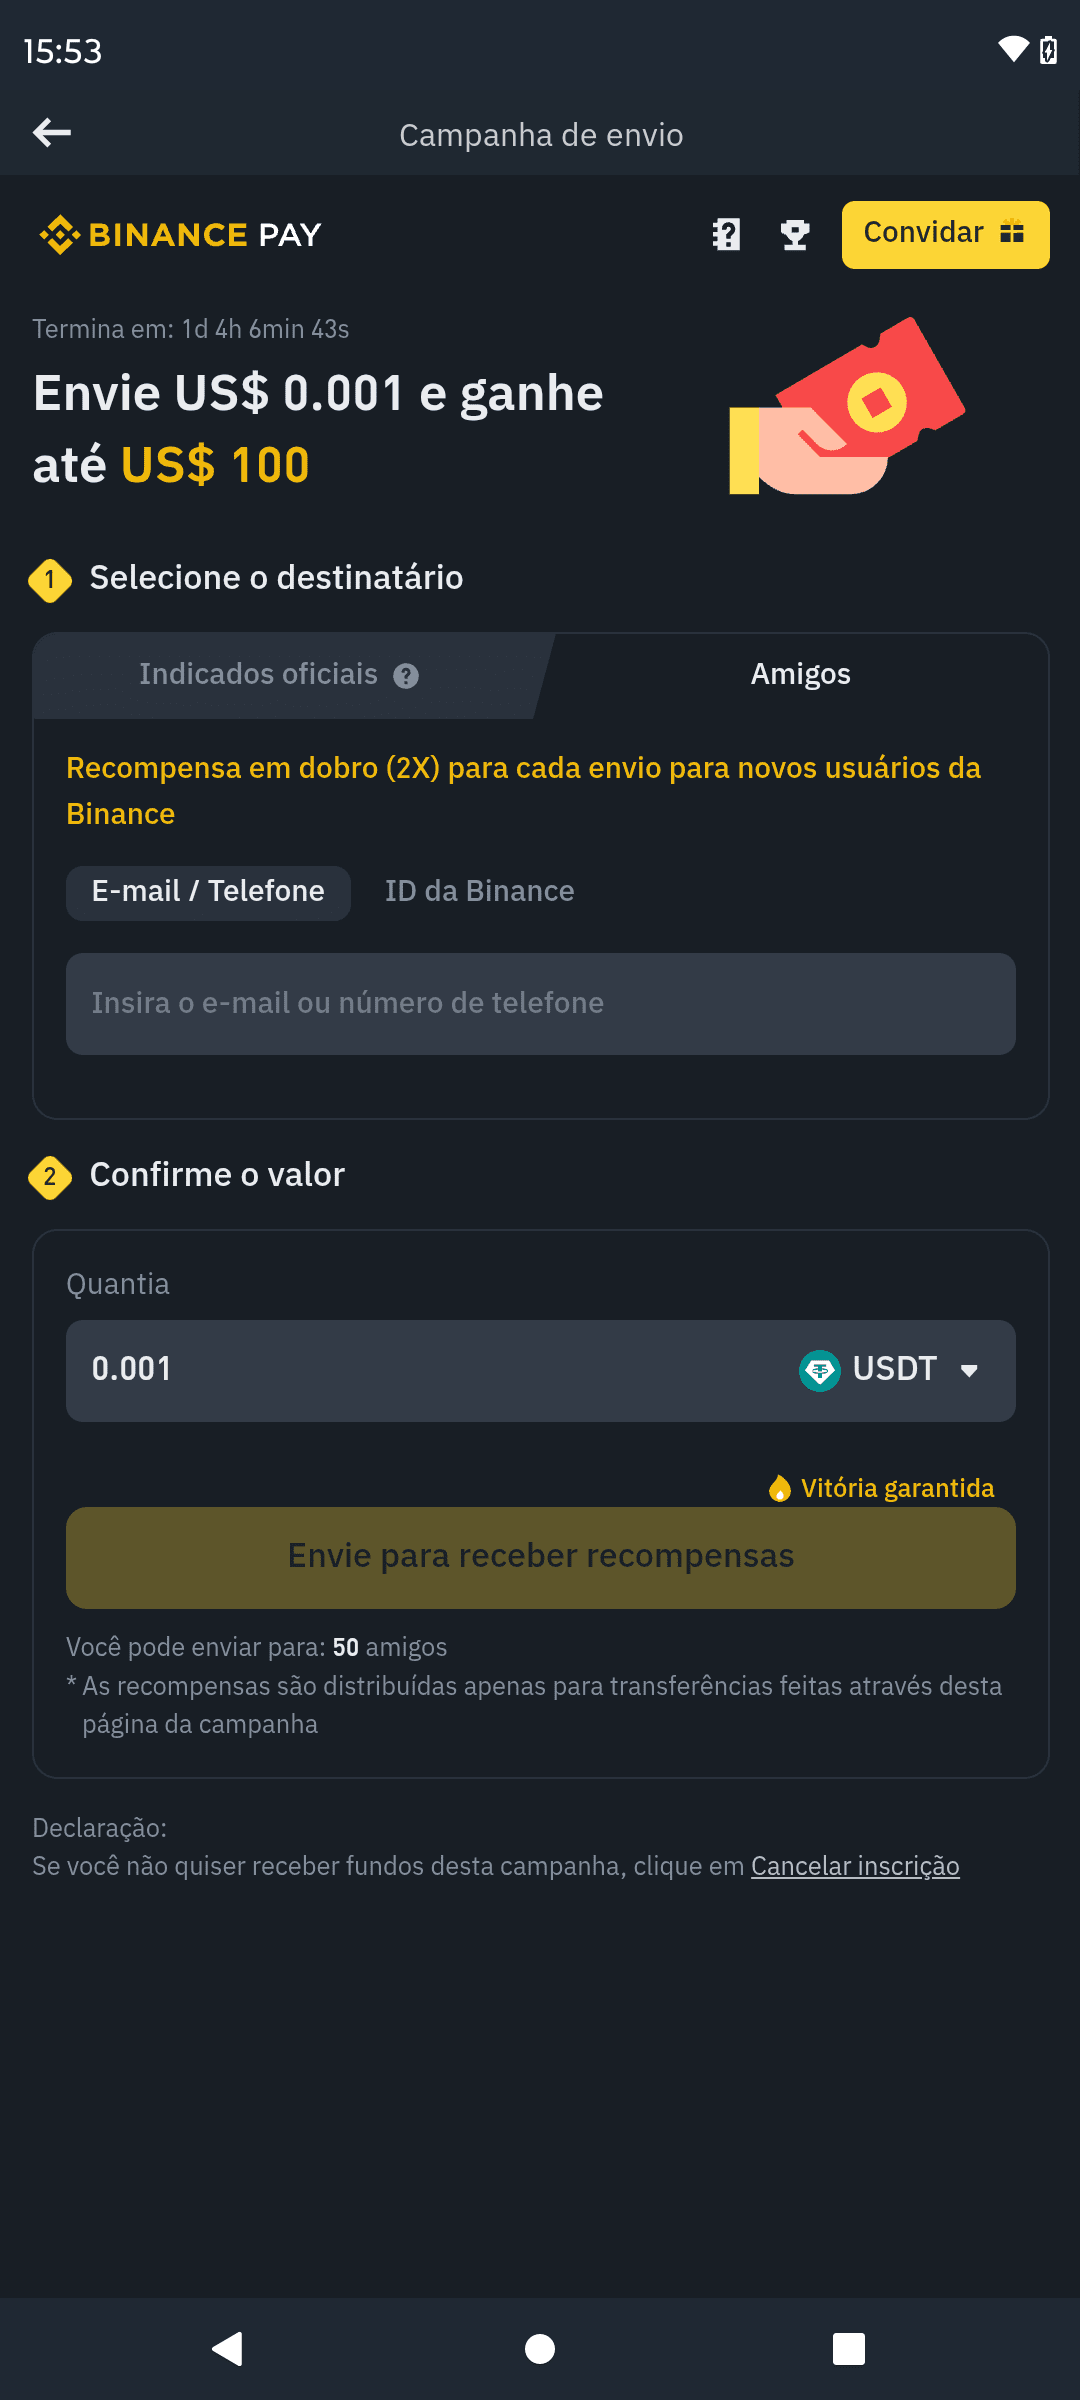This screenshot has height=2400, width=1080.
Task: Tap the USDT coin icon
Action: 820,1370
